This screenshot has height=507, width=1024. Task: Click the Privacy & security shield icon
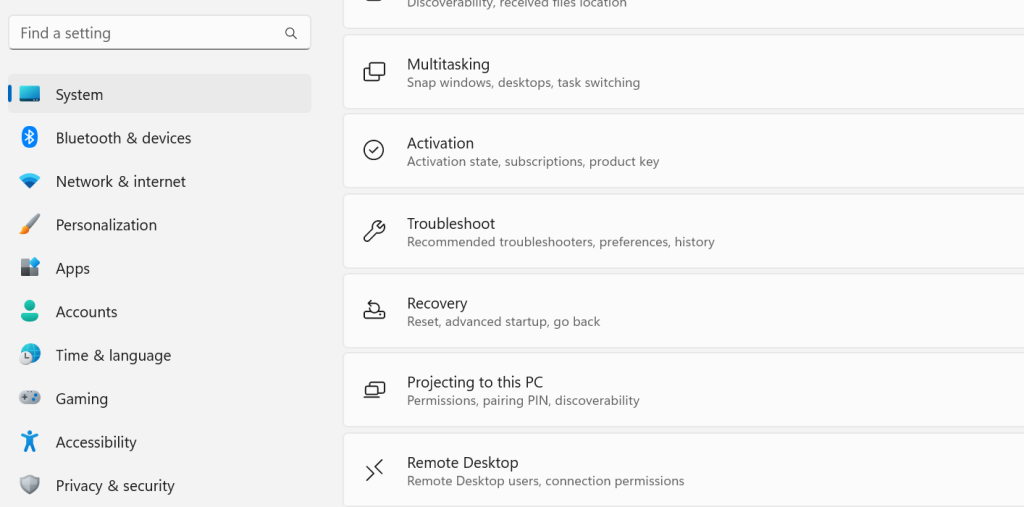click(30, 485)
